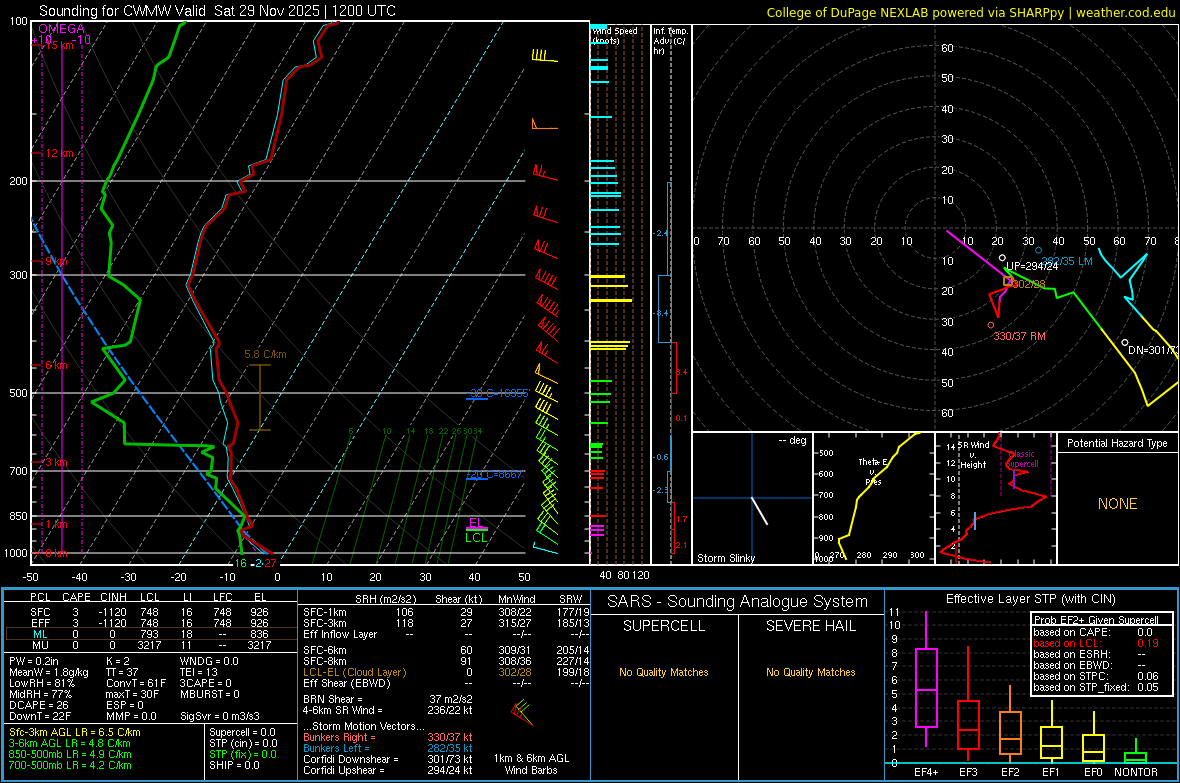1180x783 pixels.
Task: Click the 'LCL-EL (Cloud Layer)' row
Action: point(446,672)
